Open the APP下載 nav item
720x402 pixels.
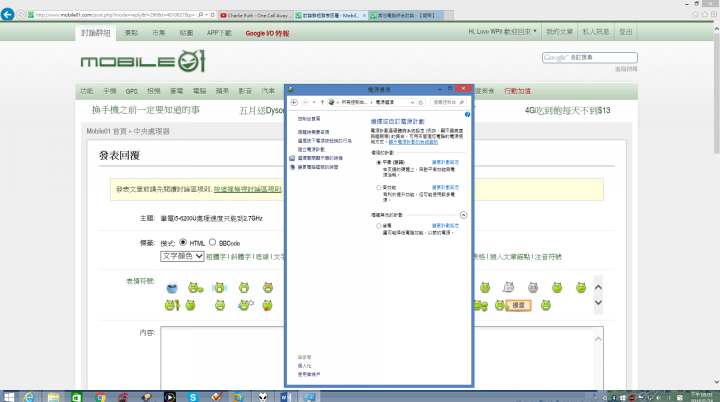pos(219,33)
